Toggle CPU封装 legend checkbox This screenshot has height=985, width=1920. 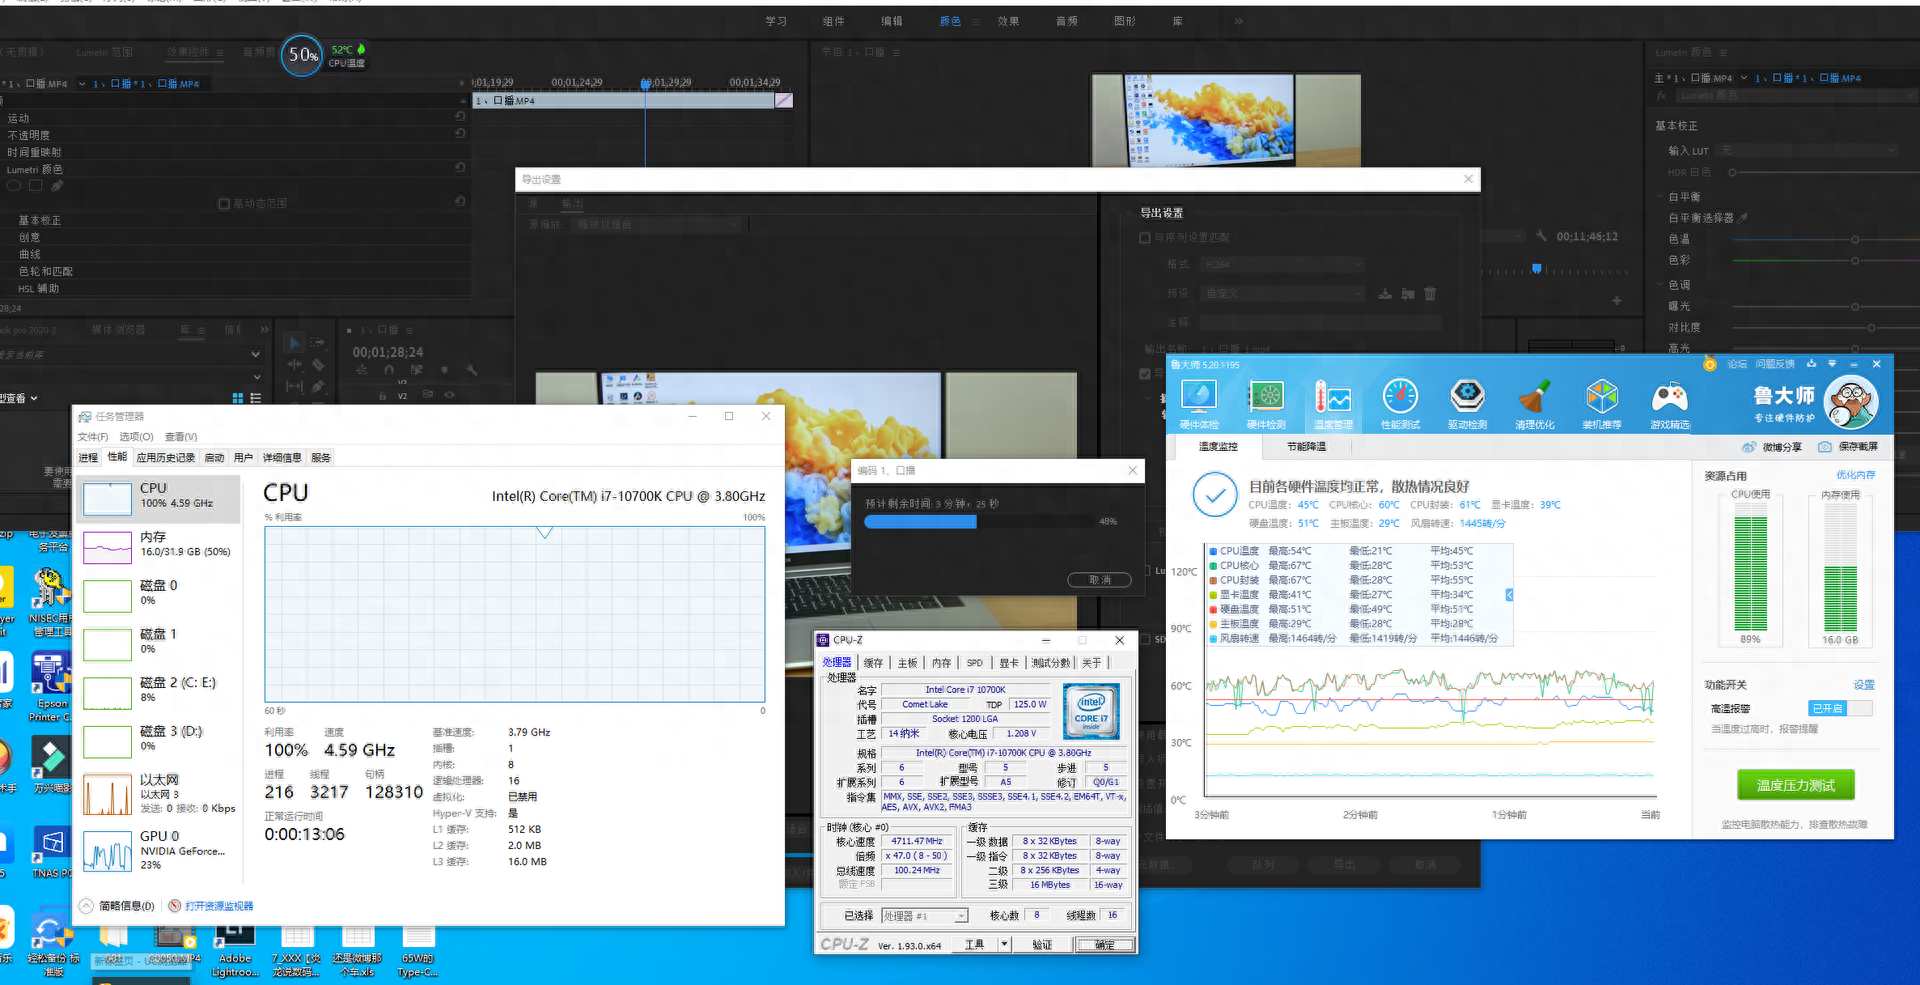point(1213,580)
